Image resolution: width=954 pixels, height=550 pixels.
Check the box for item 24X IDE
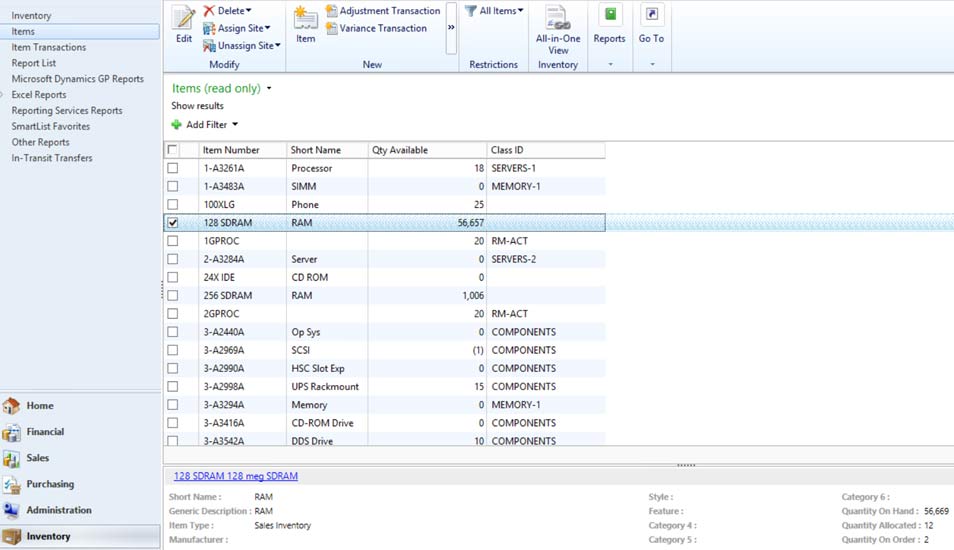[173, 277]
